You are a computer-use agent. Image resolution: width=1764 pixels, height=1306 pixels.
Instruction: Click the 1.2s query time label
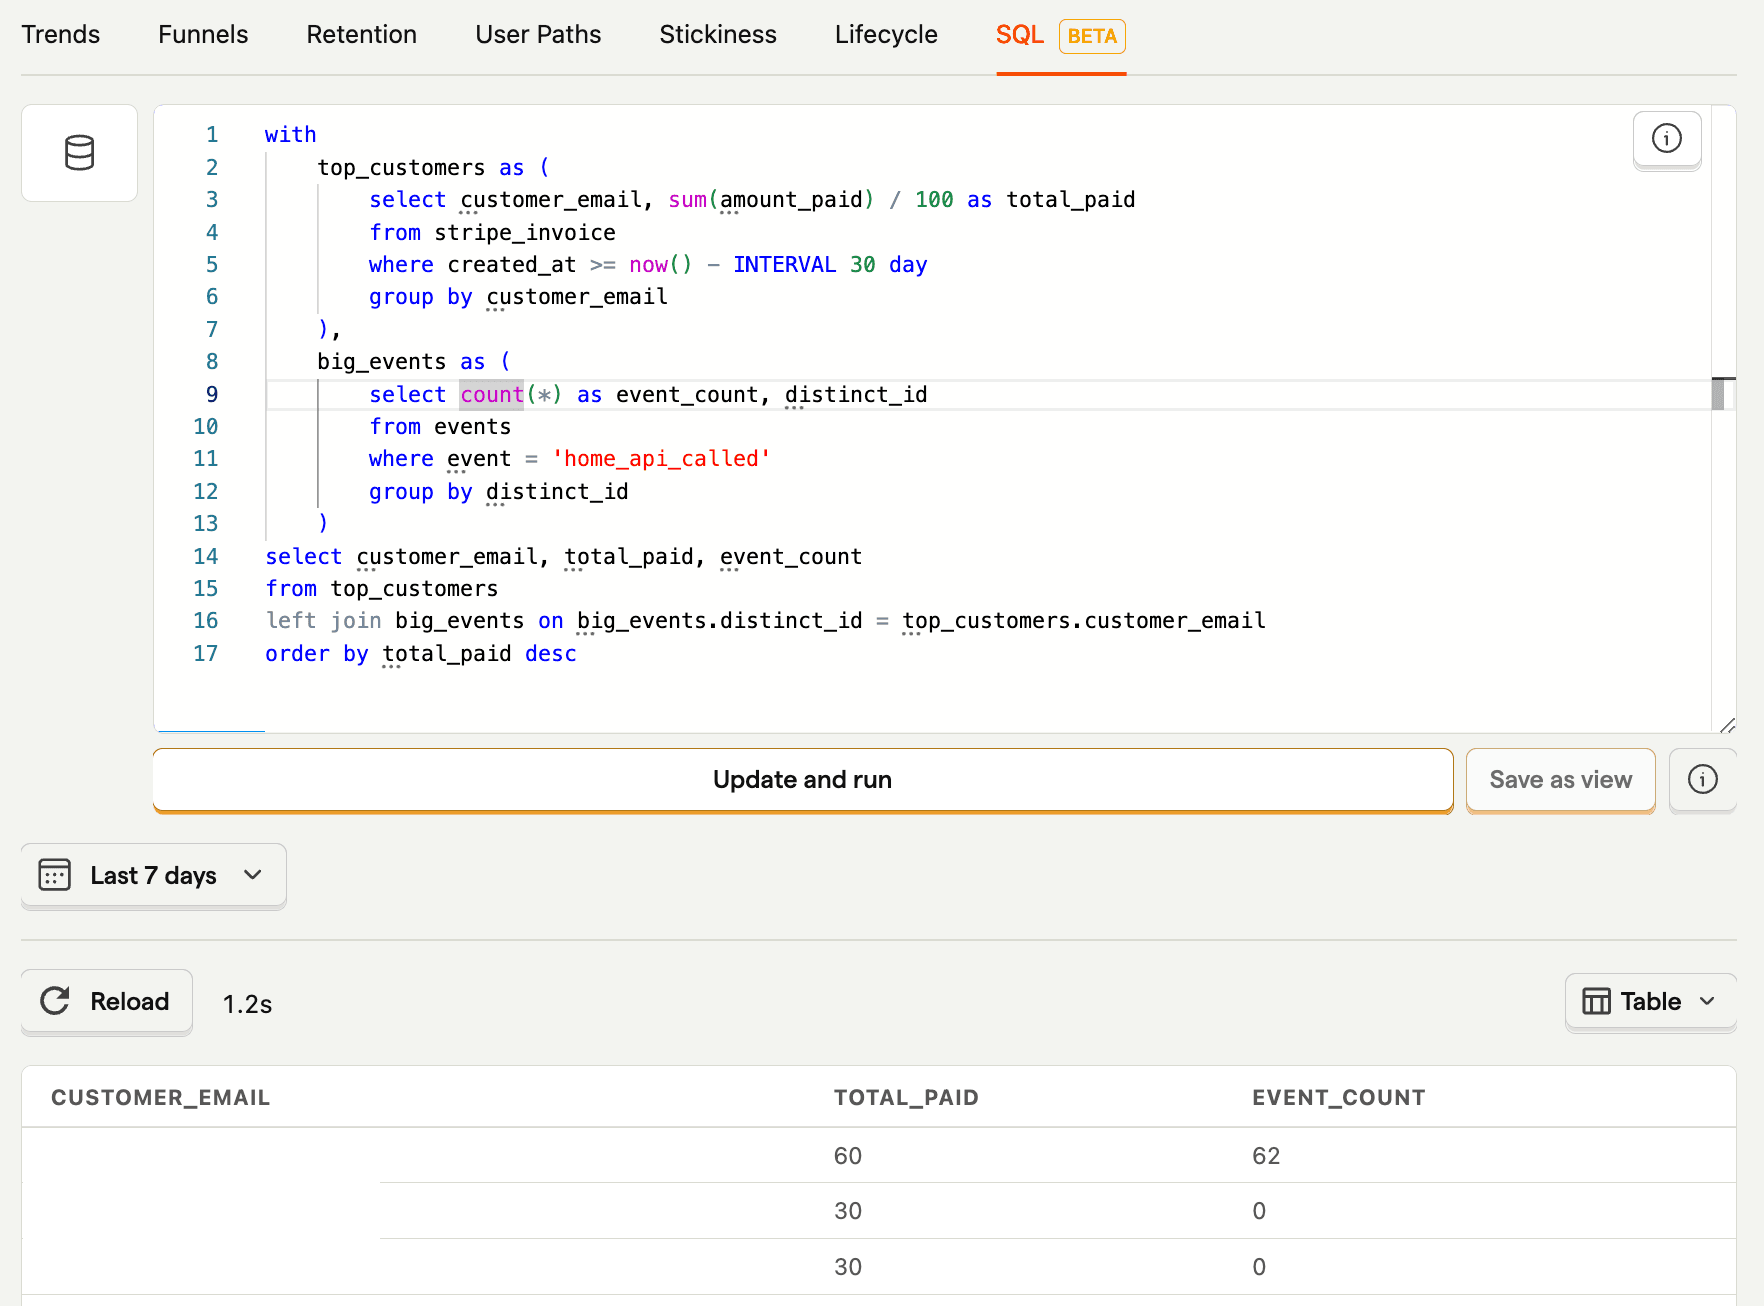tap(247, 1003)
